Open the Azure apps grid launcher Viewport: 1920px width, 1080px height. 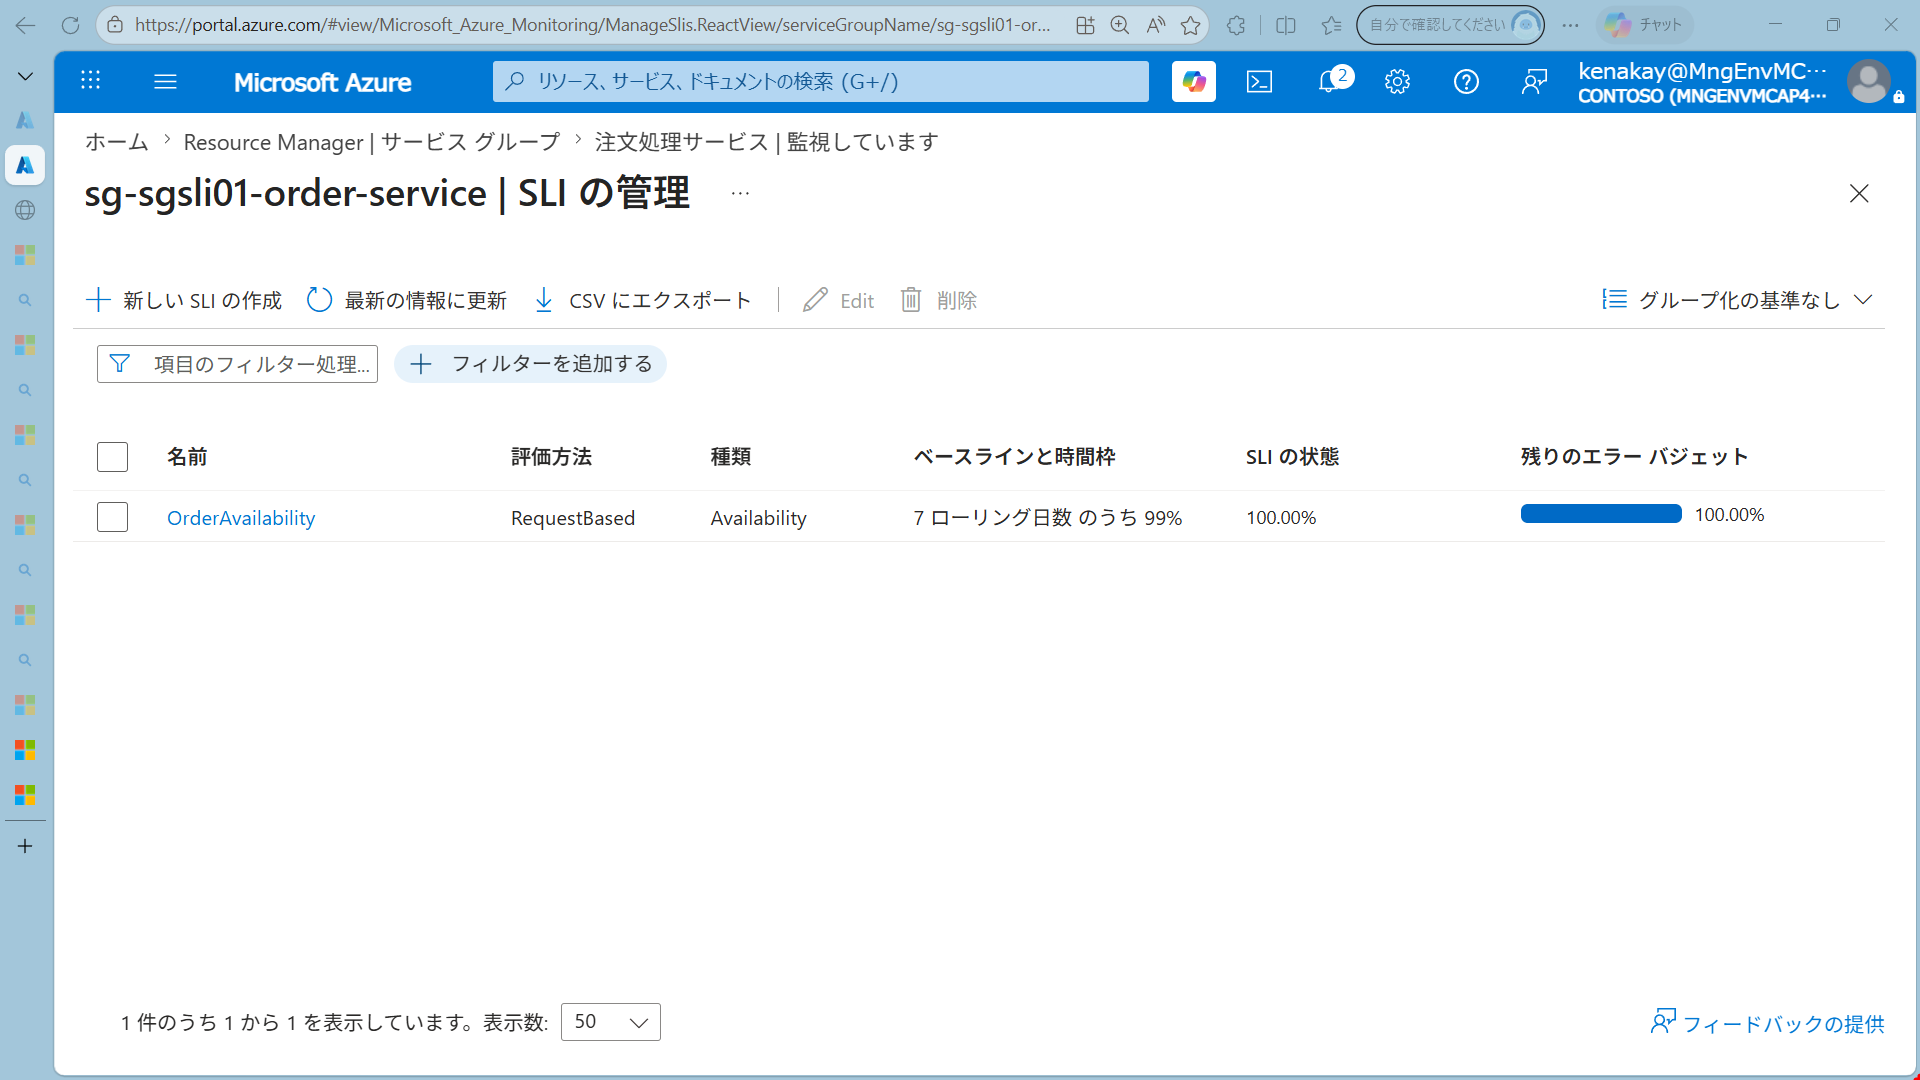pyautogui.click(x=90, y=81)
